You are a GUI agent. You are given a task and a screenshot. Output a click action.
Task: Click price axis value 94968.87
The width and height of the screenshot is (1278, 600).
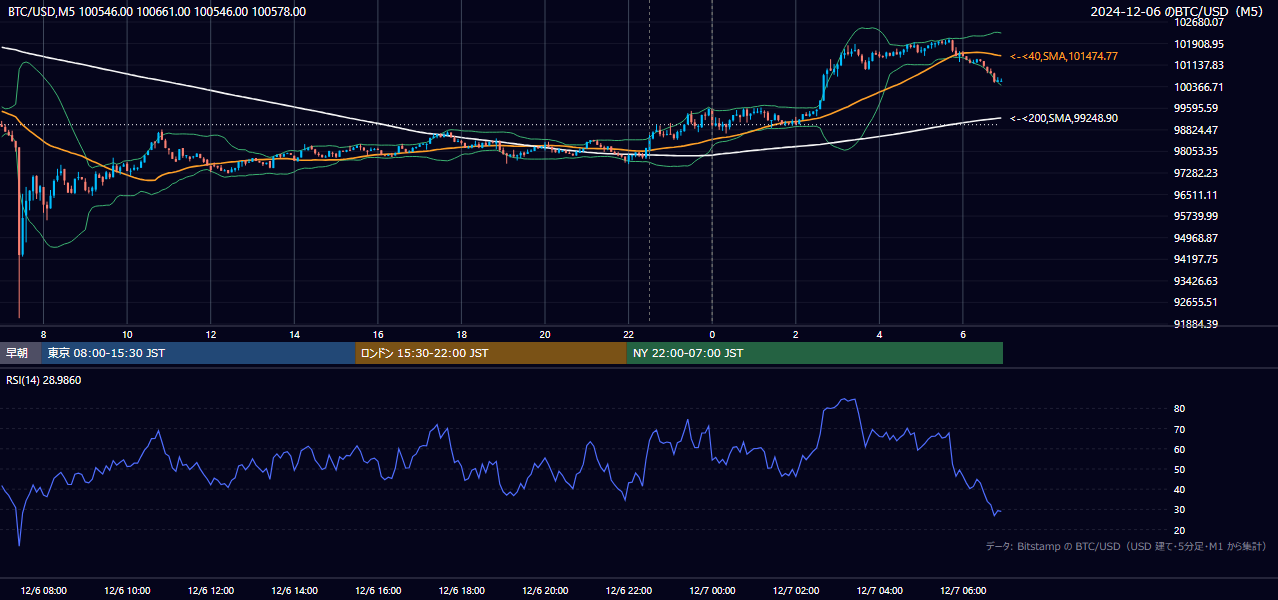[x=1196, y=238]
